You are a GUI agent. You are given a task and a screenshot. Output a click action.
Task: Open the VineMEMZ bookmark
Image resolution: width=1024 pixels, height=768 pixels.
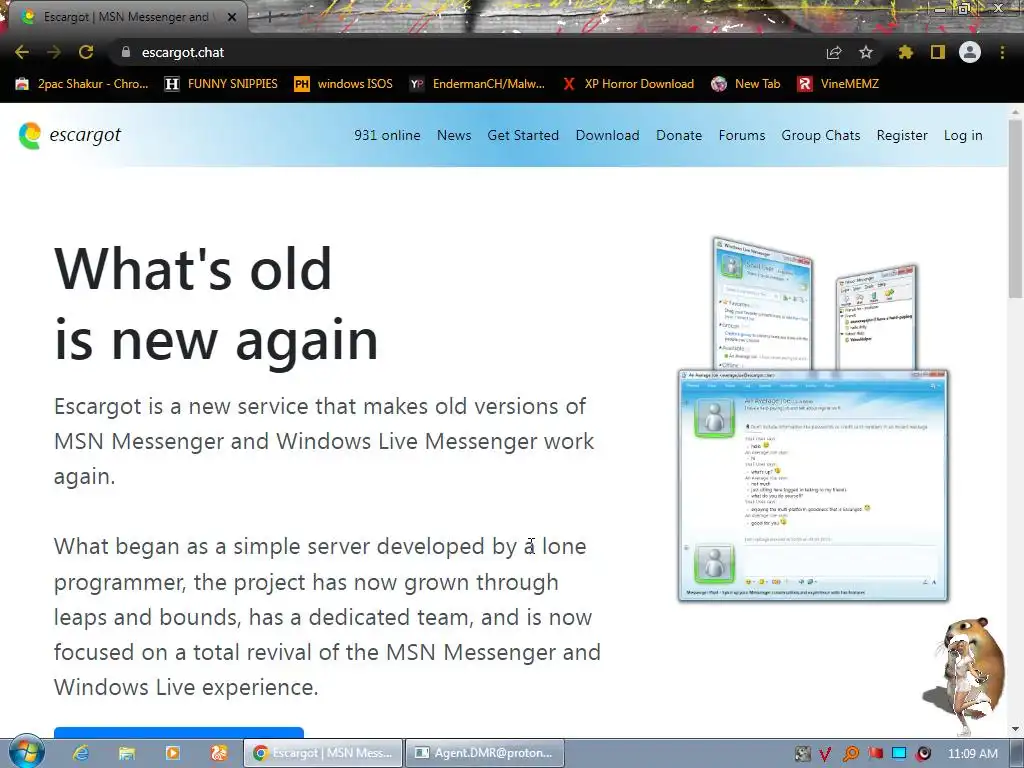tap(838, 84)
